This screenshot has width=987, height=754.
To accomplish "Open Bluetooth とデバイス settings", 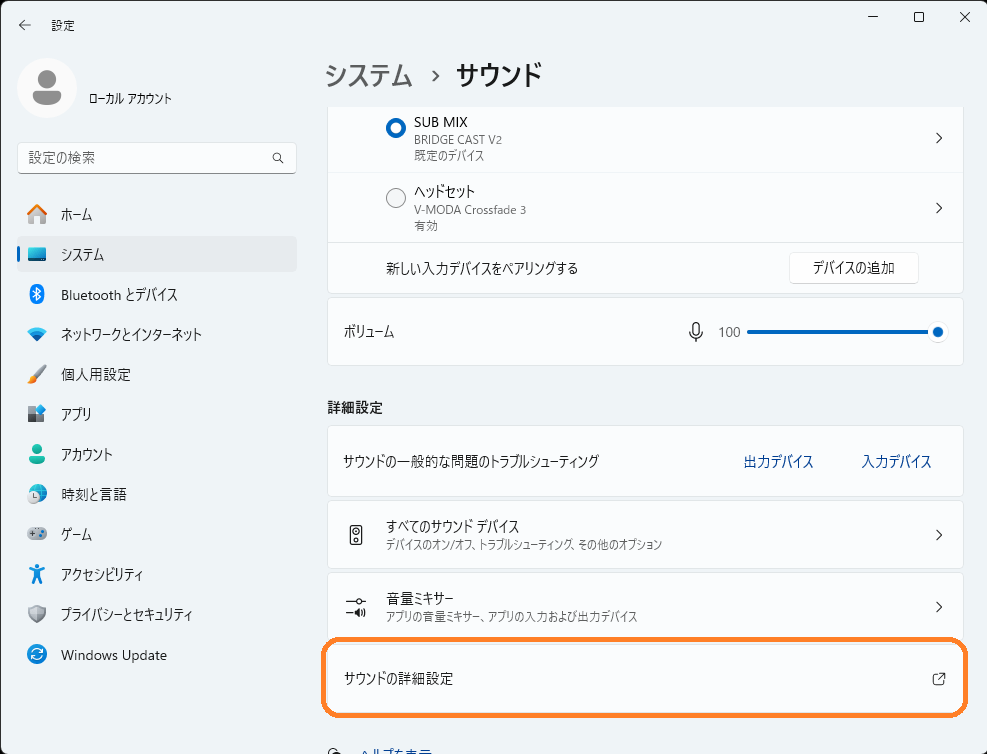I will pos(157,294).
